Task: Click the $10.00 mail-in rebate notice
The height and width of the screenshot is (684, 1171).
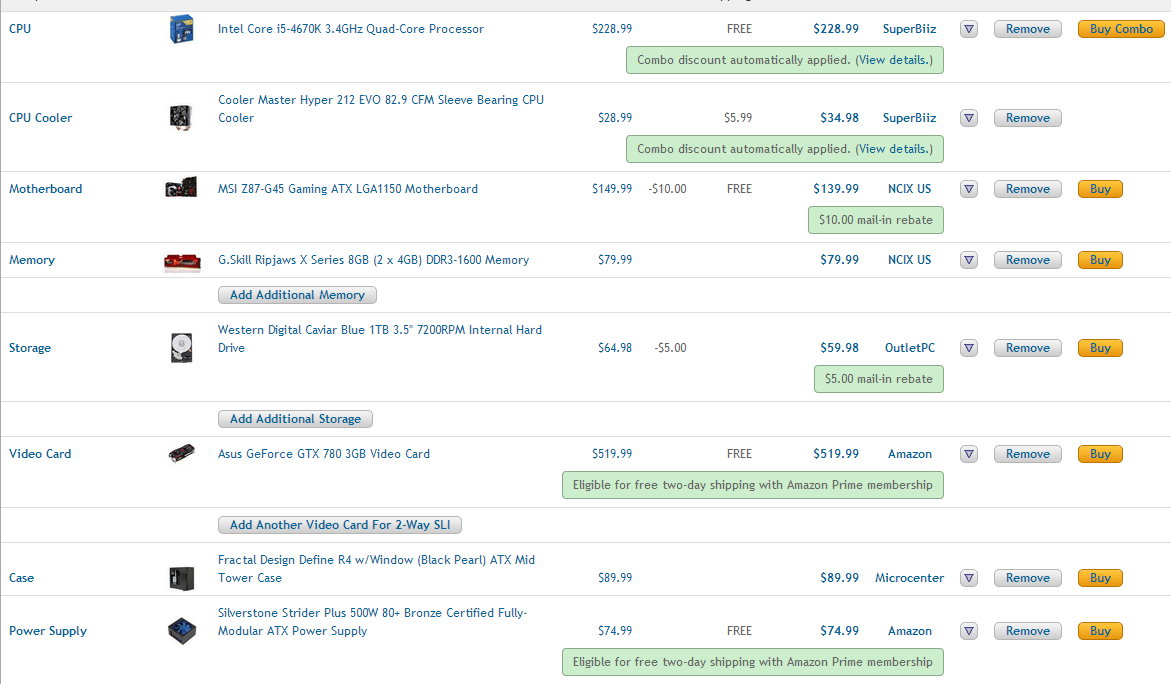Action: point(875,220)
